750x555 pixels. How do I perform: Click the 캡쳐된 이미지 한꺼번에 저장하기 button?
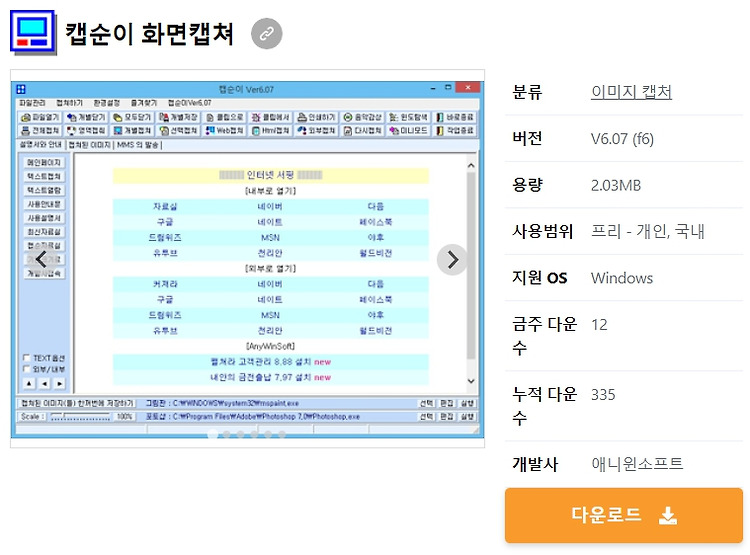(77, 403)
